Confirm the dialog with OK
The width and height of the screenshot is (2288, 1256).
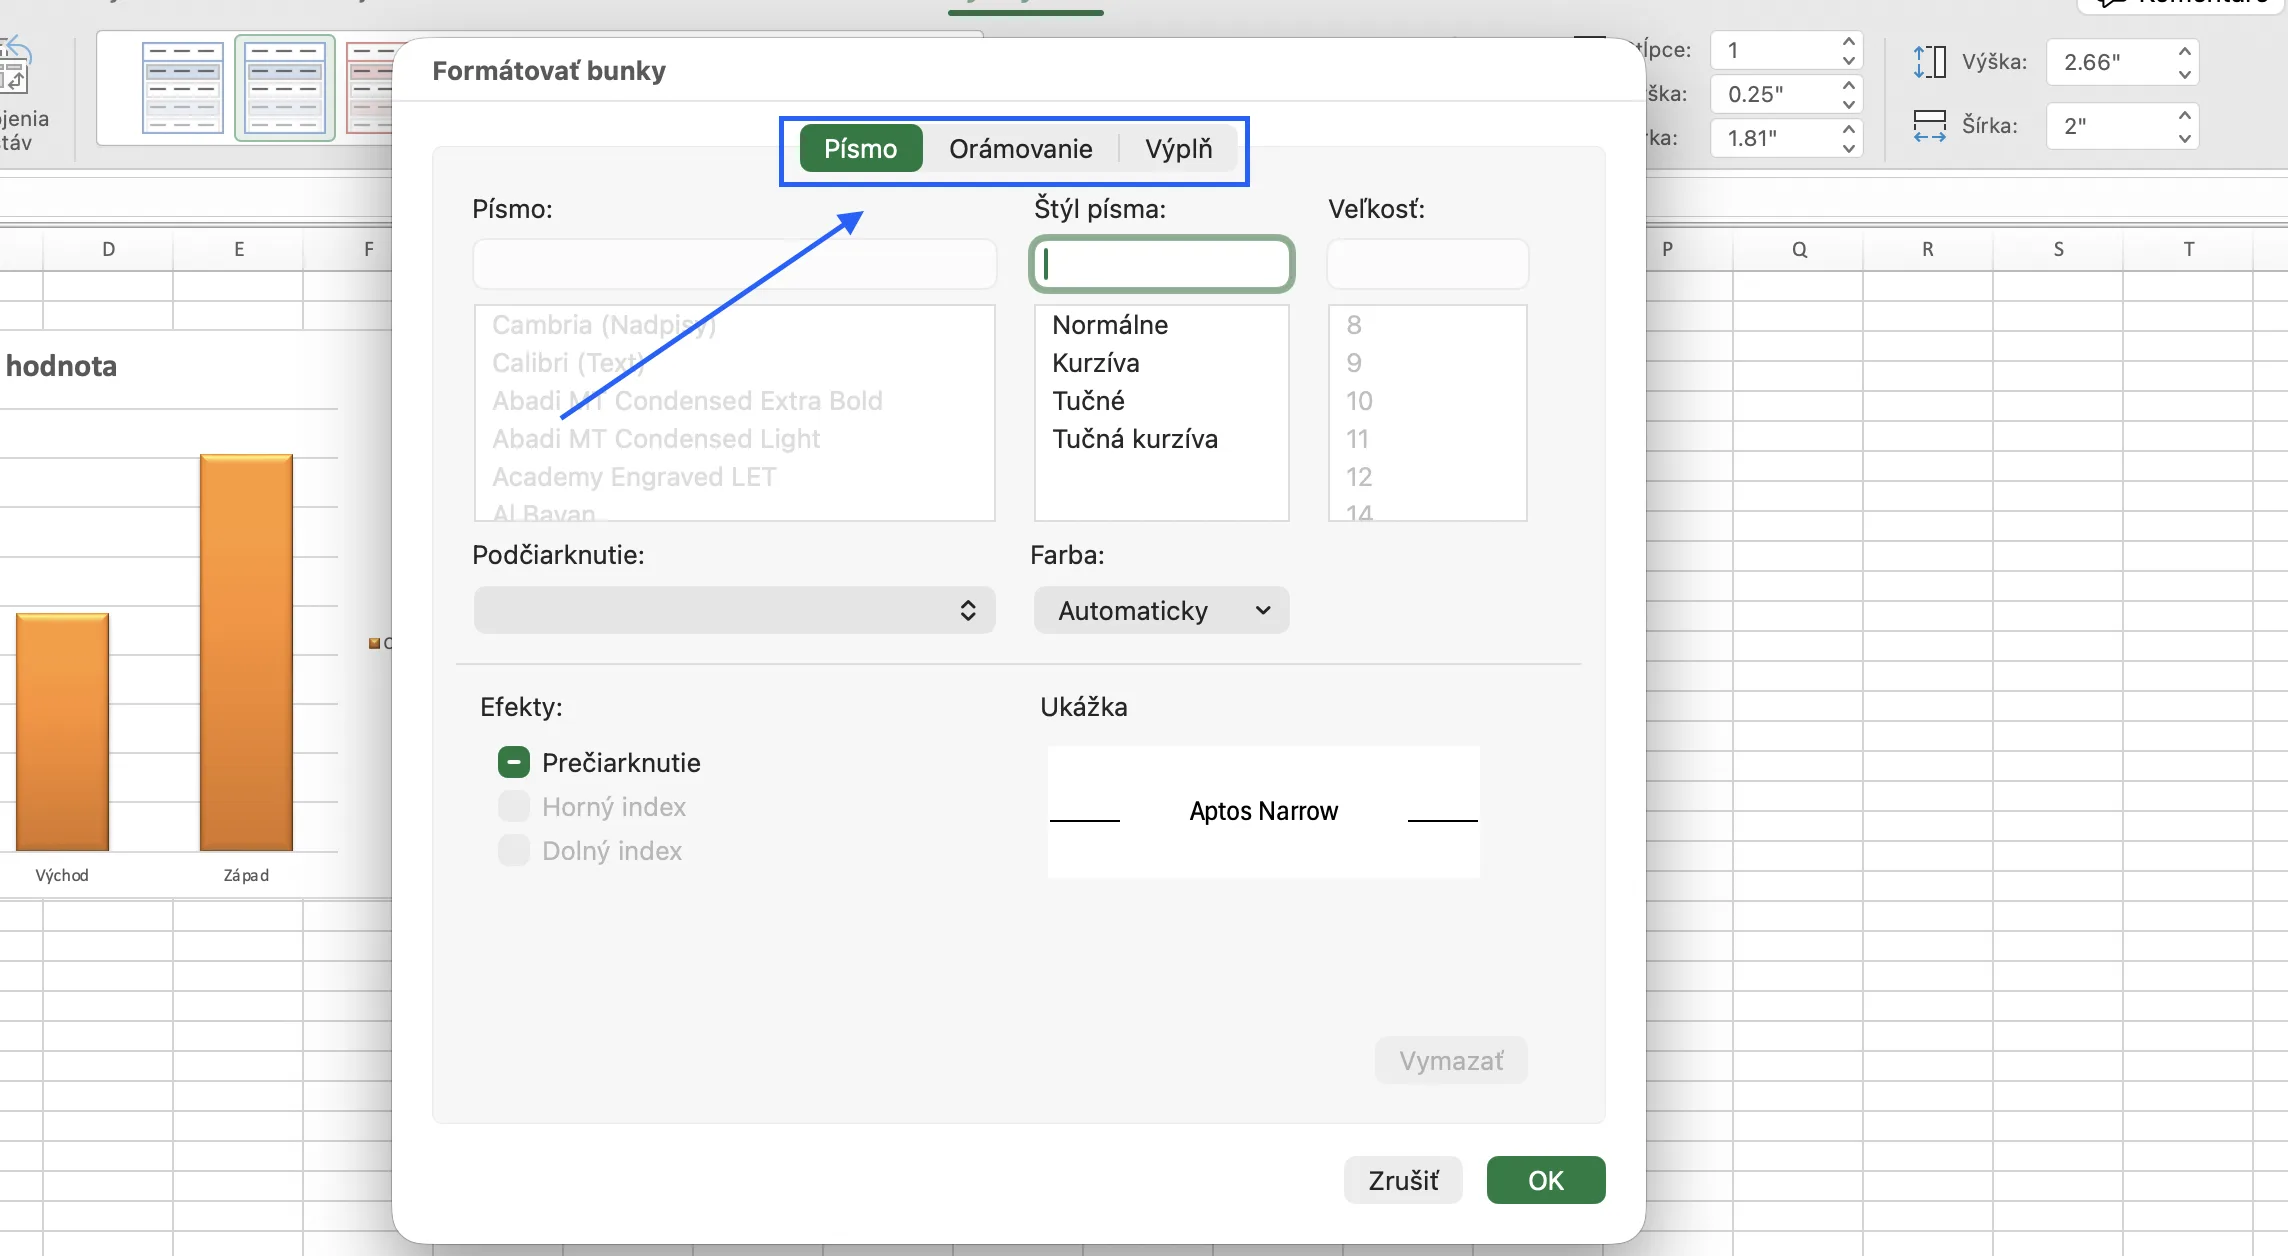(x=1546, y=1181)
